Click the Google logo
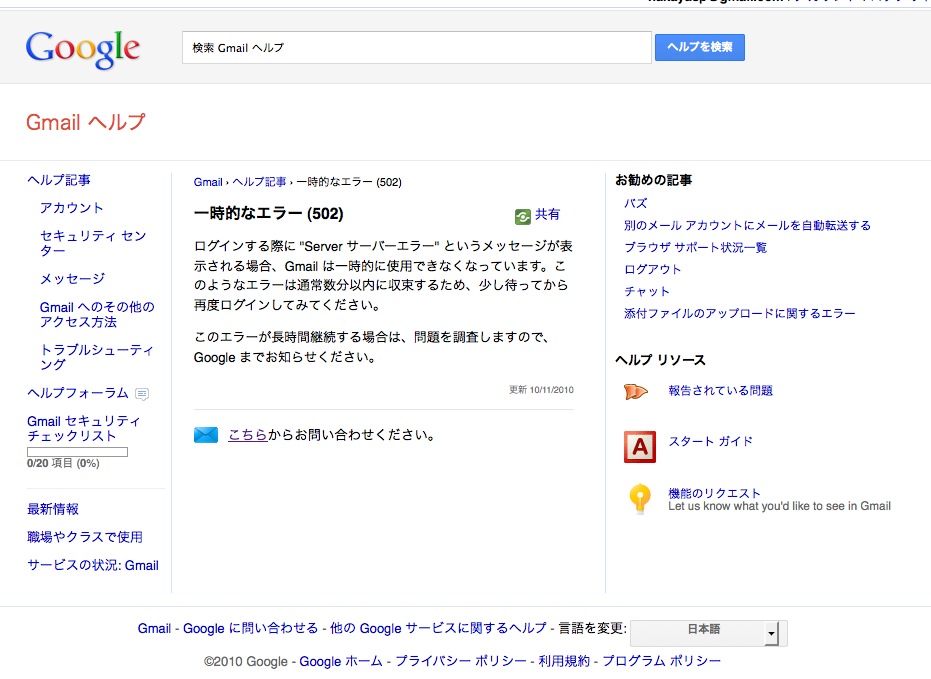Screen dimensions: 931x679 (x=83, y=49)
